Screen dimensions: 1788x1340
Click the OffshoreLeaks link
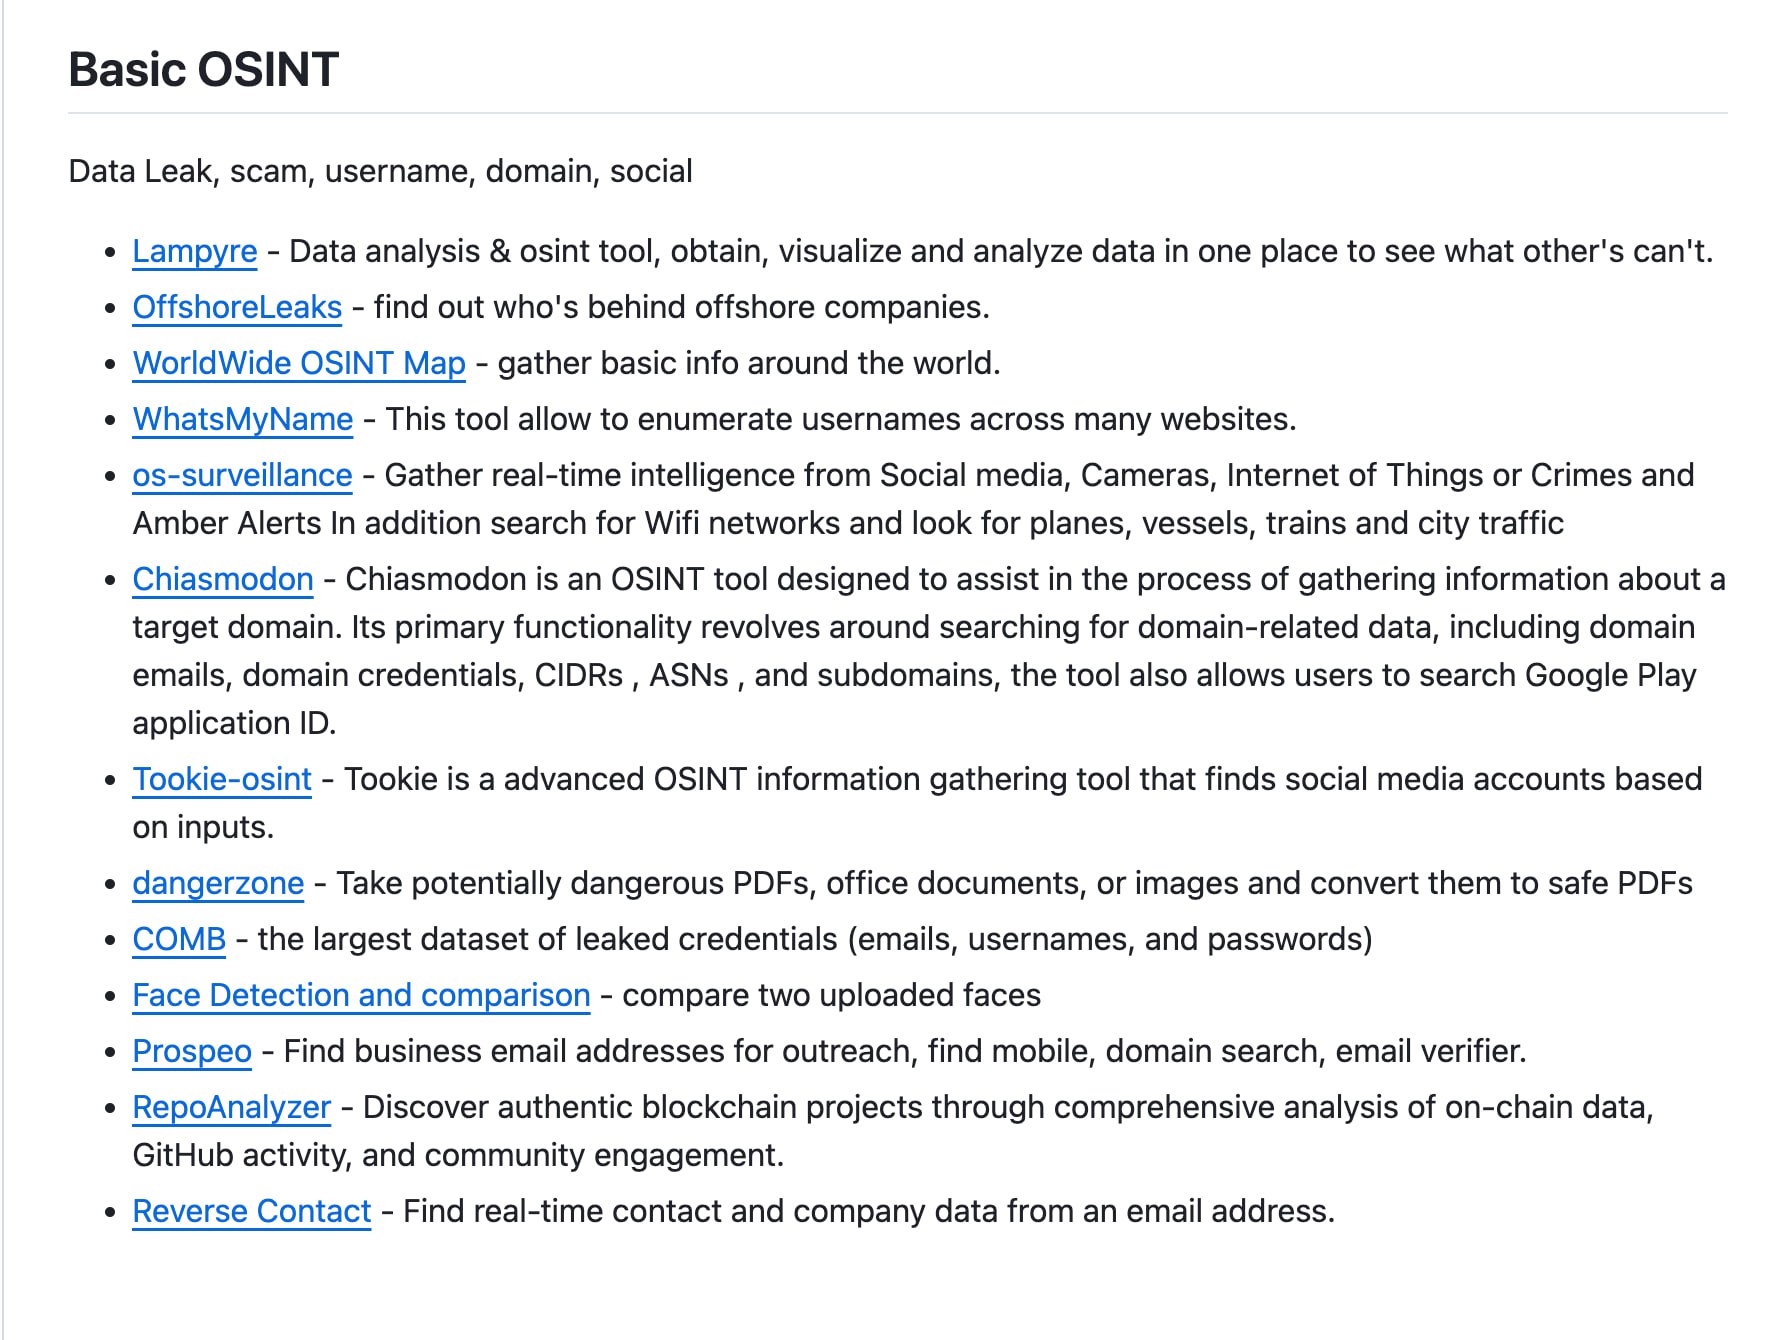pos(237,307)
